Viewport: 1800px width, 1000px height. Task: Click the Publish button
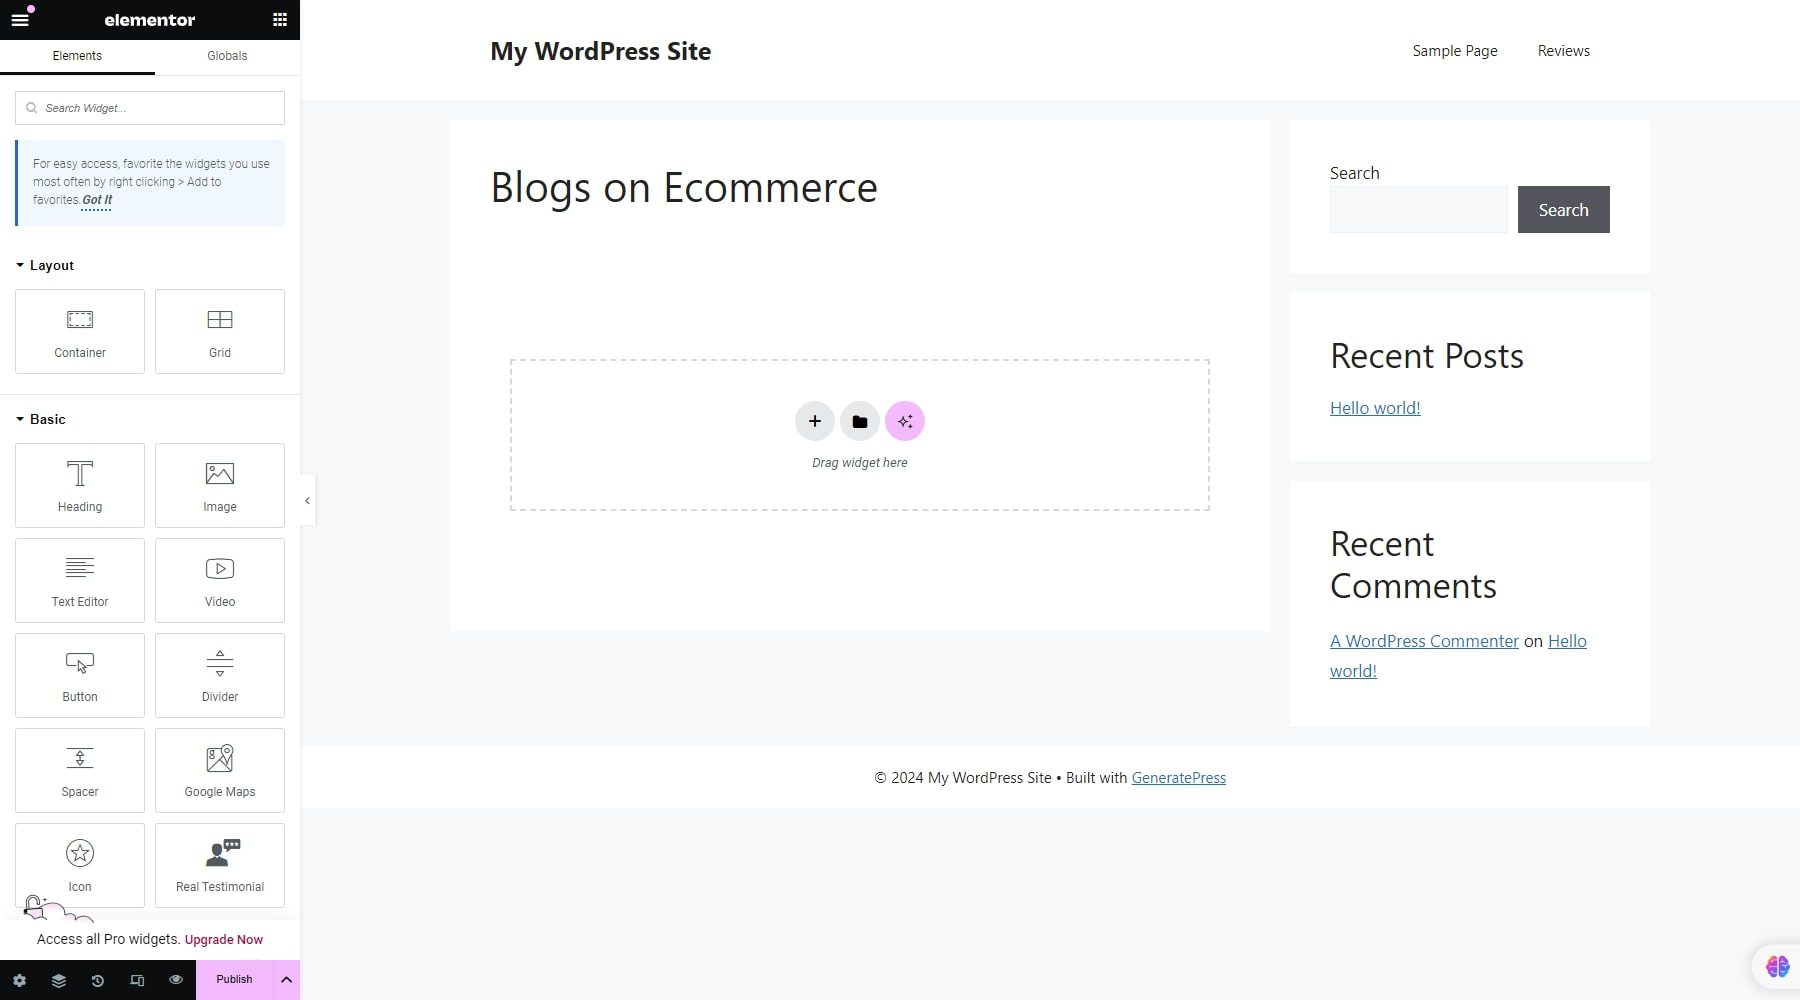pos(233,980)
